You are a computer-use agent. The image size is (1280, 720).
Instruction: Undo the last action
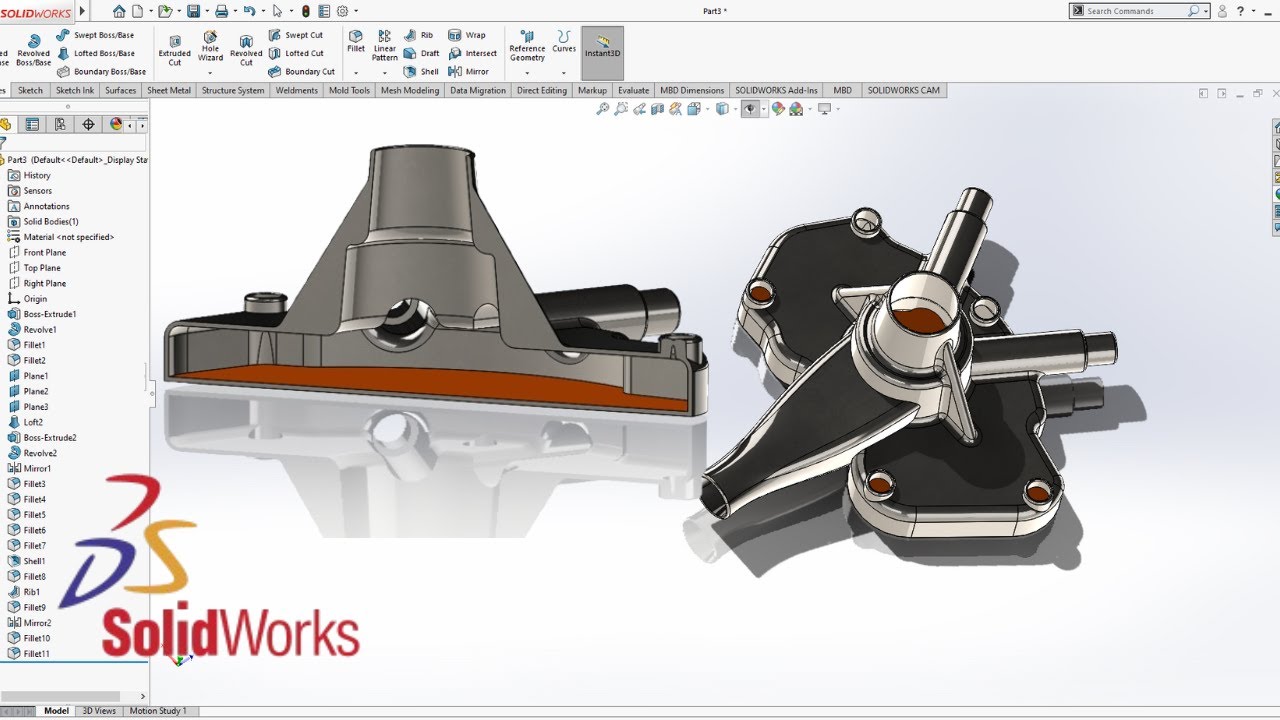coord(249,11)
